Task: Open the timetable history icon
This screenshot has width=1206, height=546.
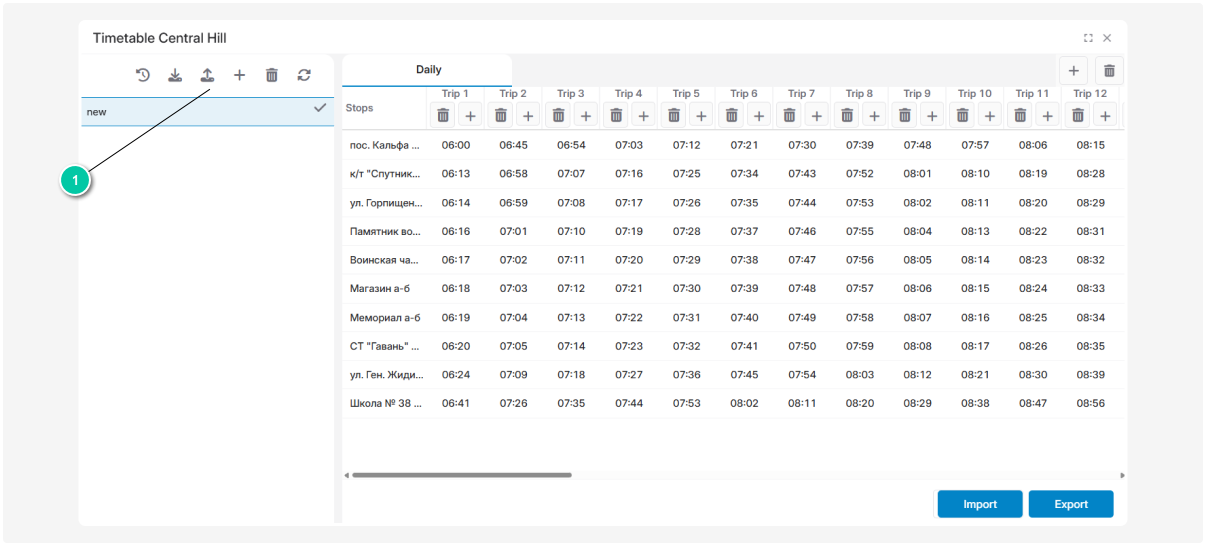Action: pyautogui.click(x=143, y=75)
